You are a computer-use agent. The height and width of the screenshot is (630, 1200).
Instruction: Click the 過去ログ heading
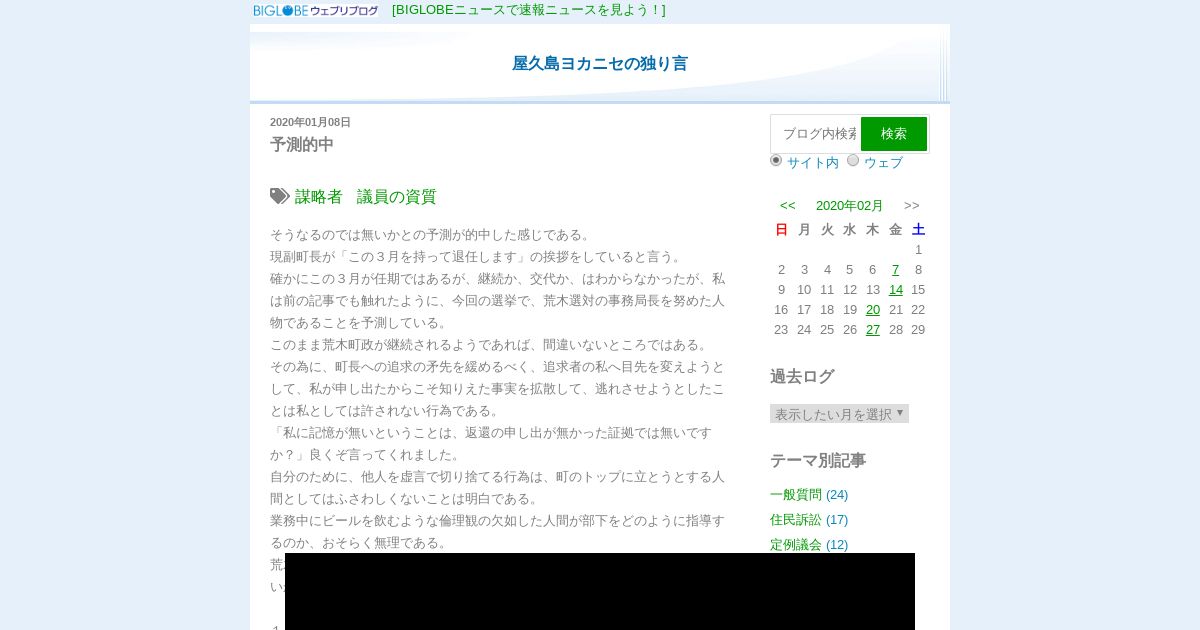(x=802, y=376)
